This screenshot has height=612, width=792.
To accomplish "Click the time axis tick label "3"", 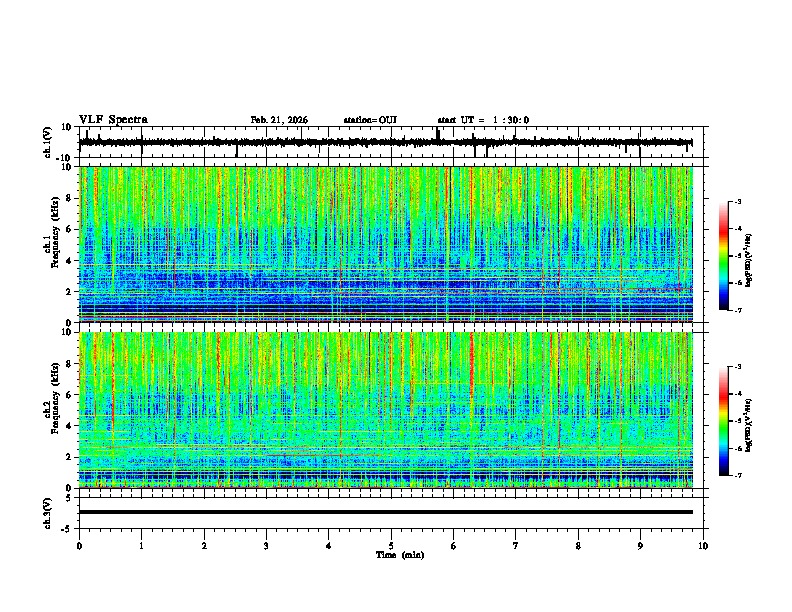I will [266, 546].
